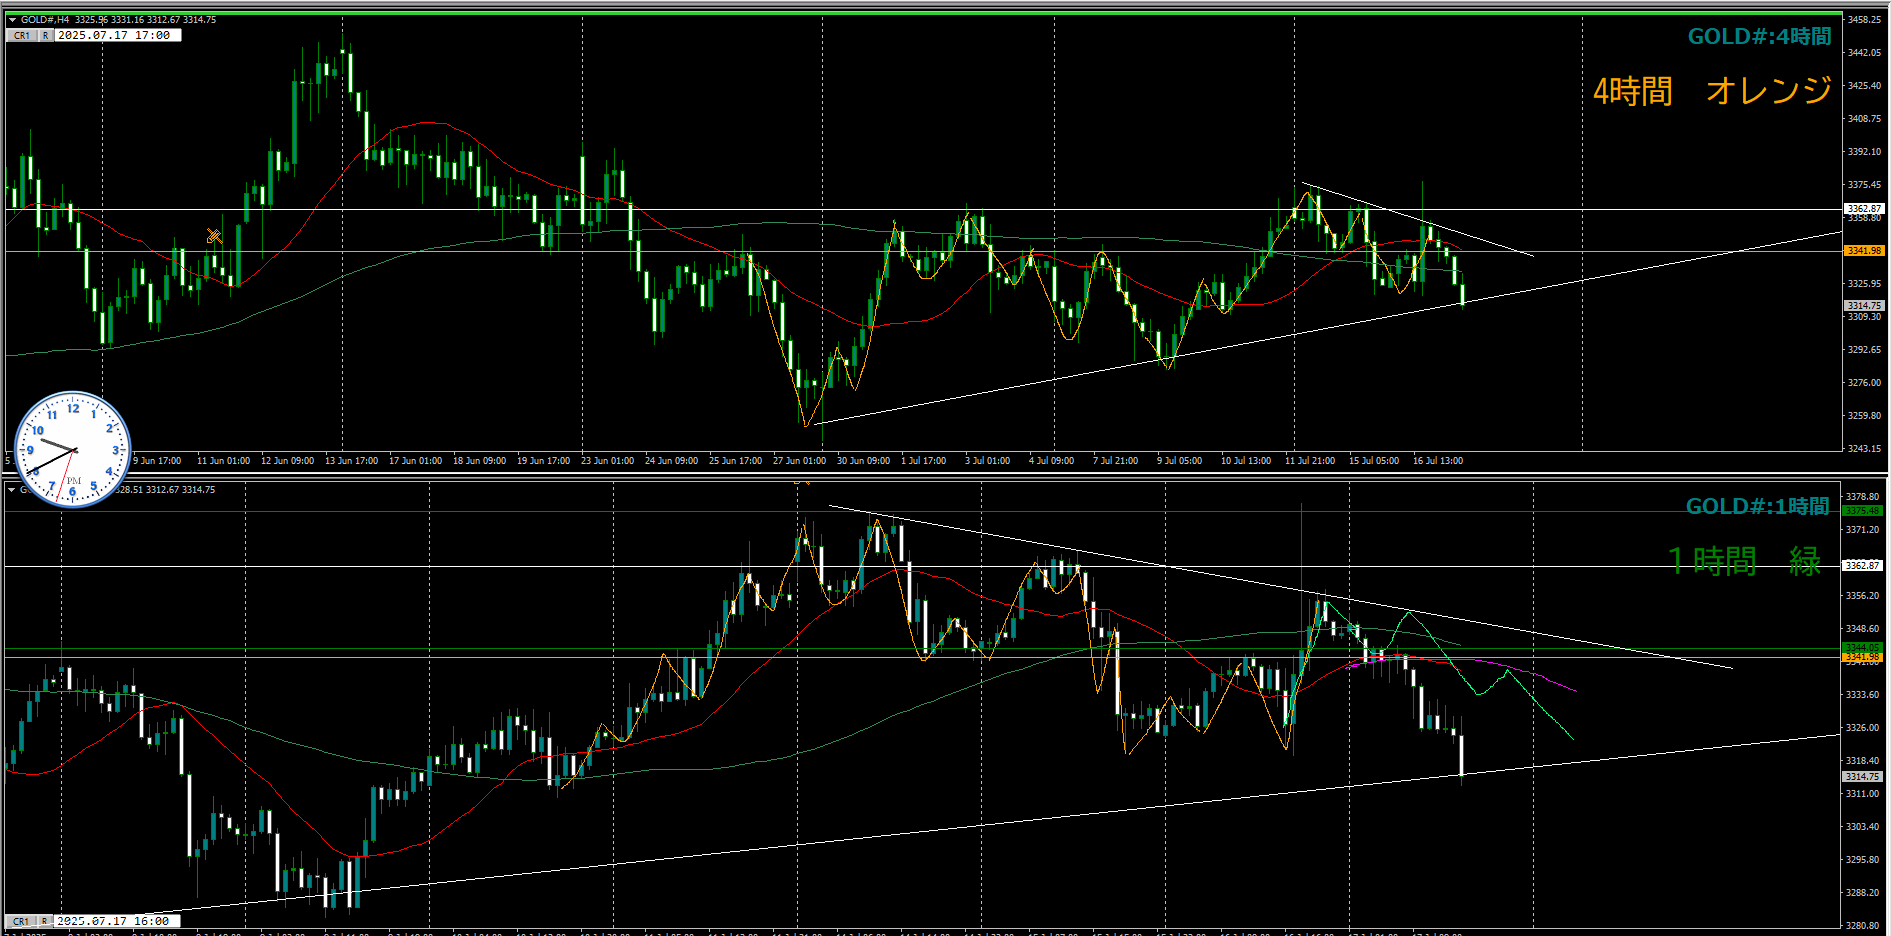Click the CR1 button on the lower chart

(22, 921)
